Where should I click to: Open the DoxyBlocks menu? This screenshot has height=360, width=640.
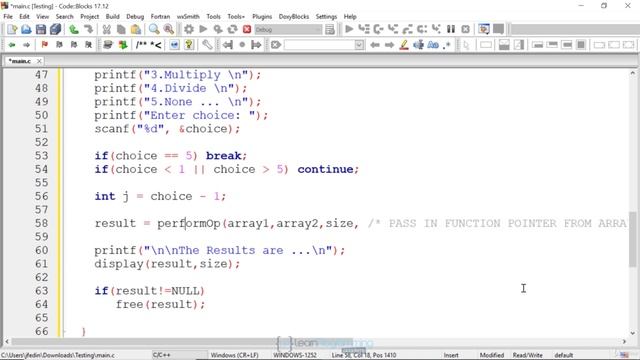tap(294, 16)
